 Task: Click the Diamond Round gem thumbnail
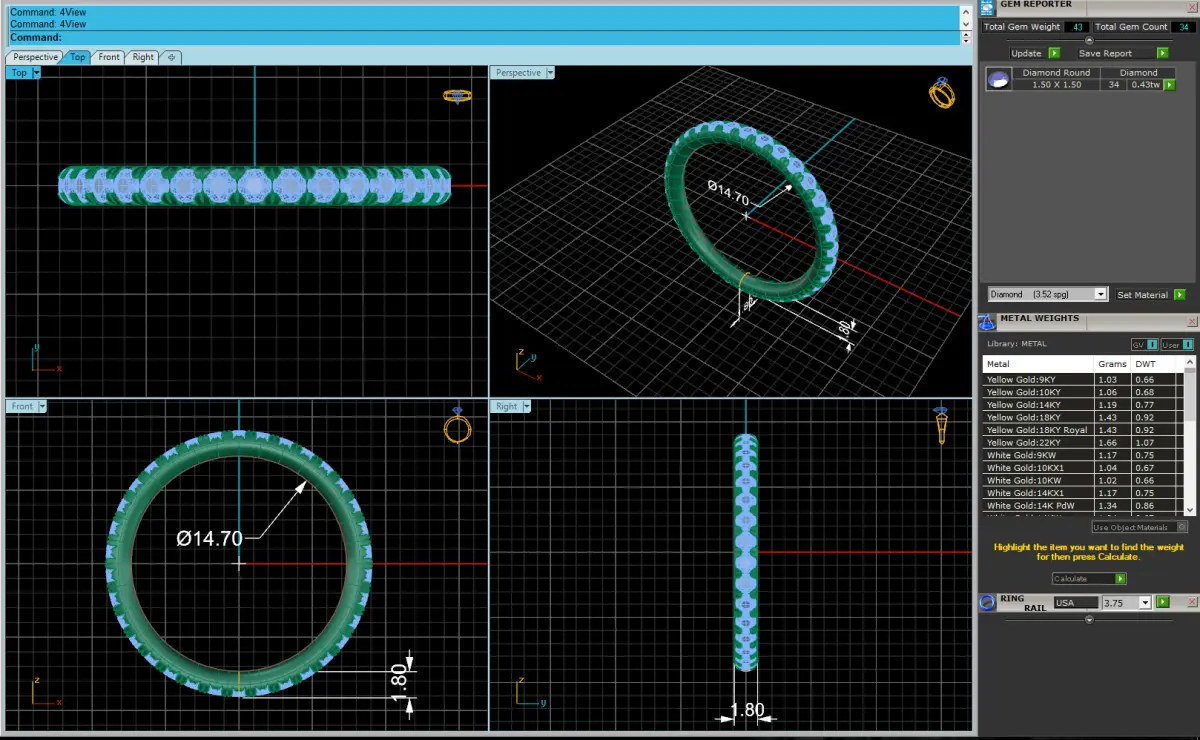coord(997,79)
